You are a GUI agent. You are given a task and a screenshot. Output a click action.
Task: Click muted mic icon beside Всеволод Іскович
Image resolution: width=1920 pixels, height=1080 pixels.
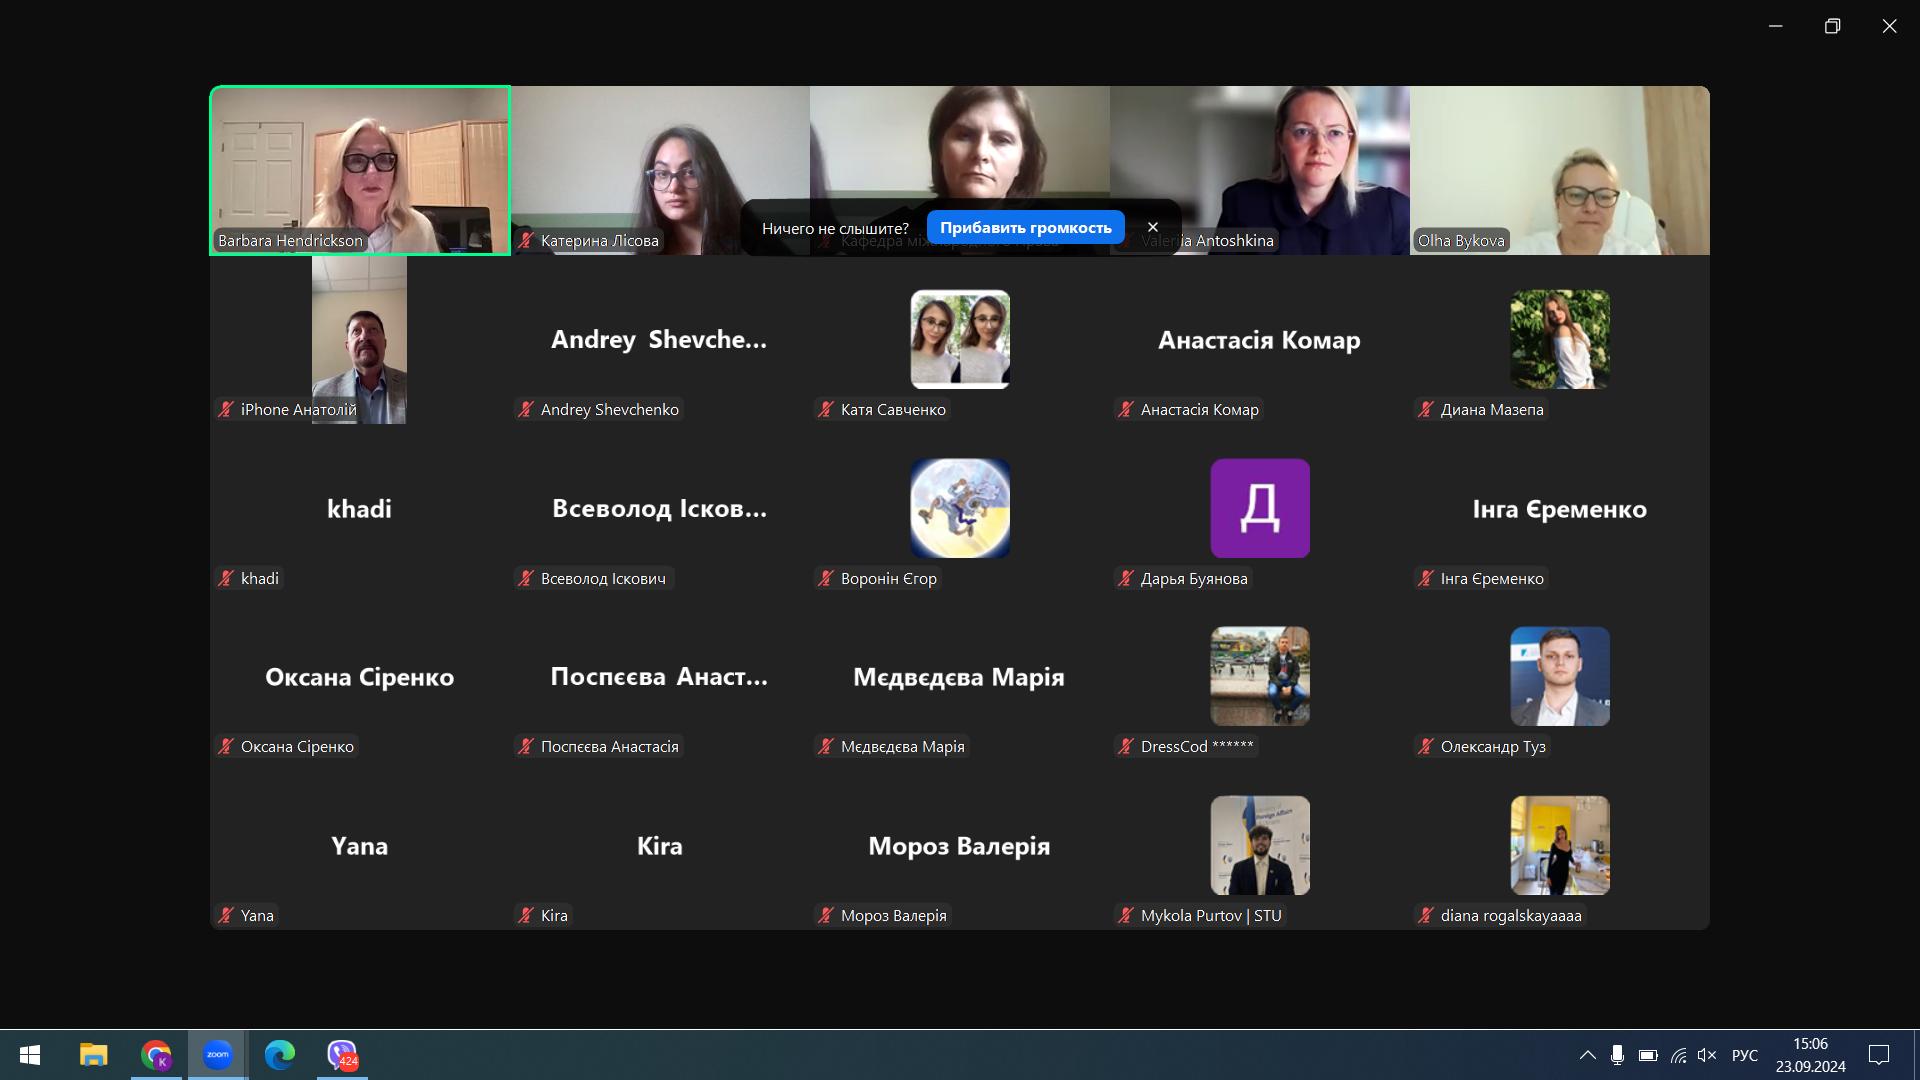tap(526, 579)
